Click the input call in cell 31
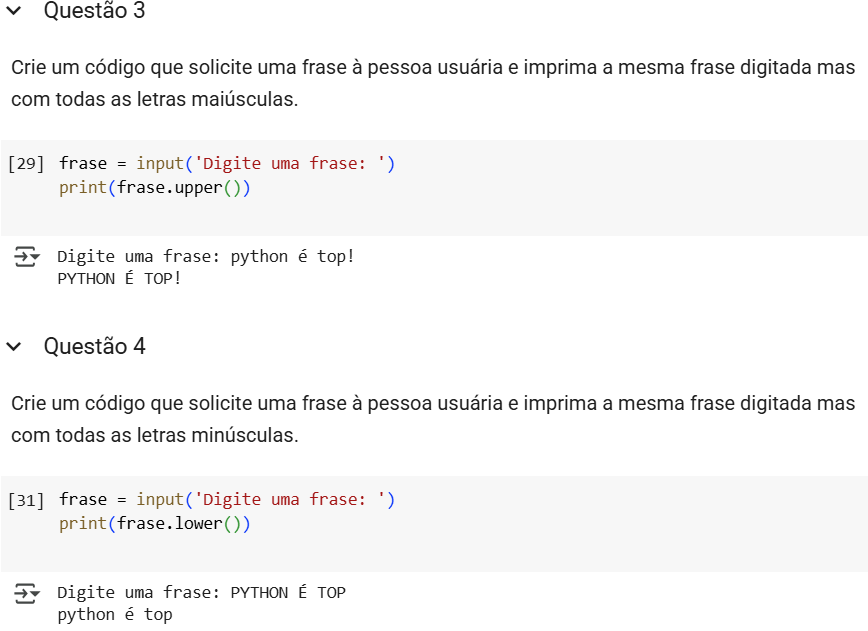Viewport: 868px width, 631px height. [160, 500]
